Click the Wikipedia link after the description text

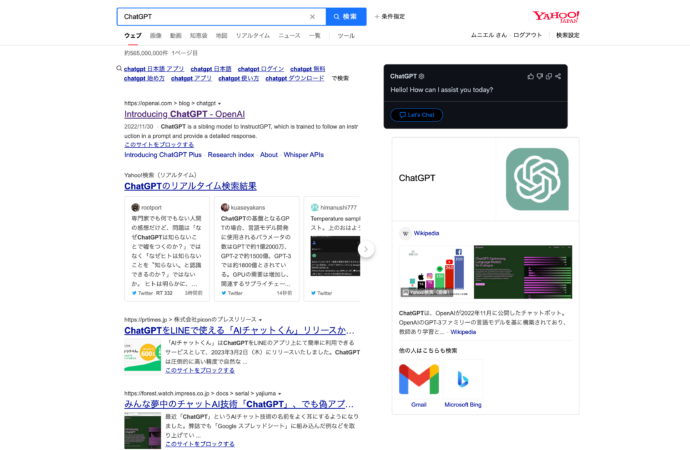[x=463, y=333]
